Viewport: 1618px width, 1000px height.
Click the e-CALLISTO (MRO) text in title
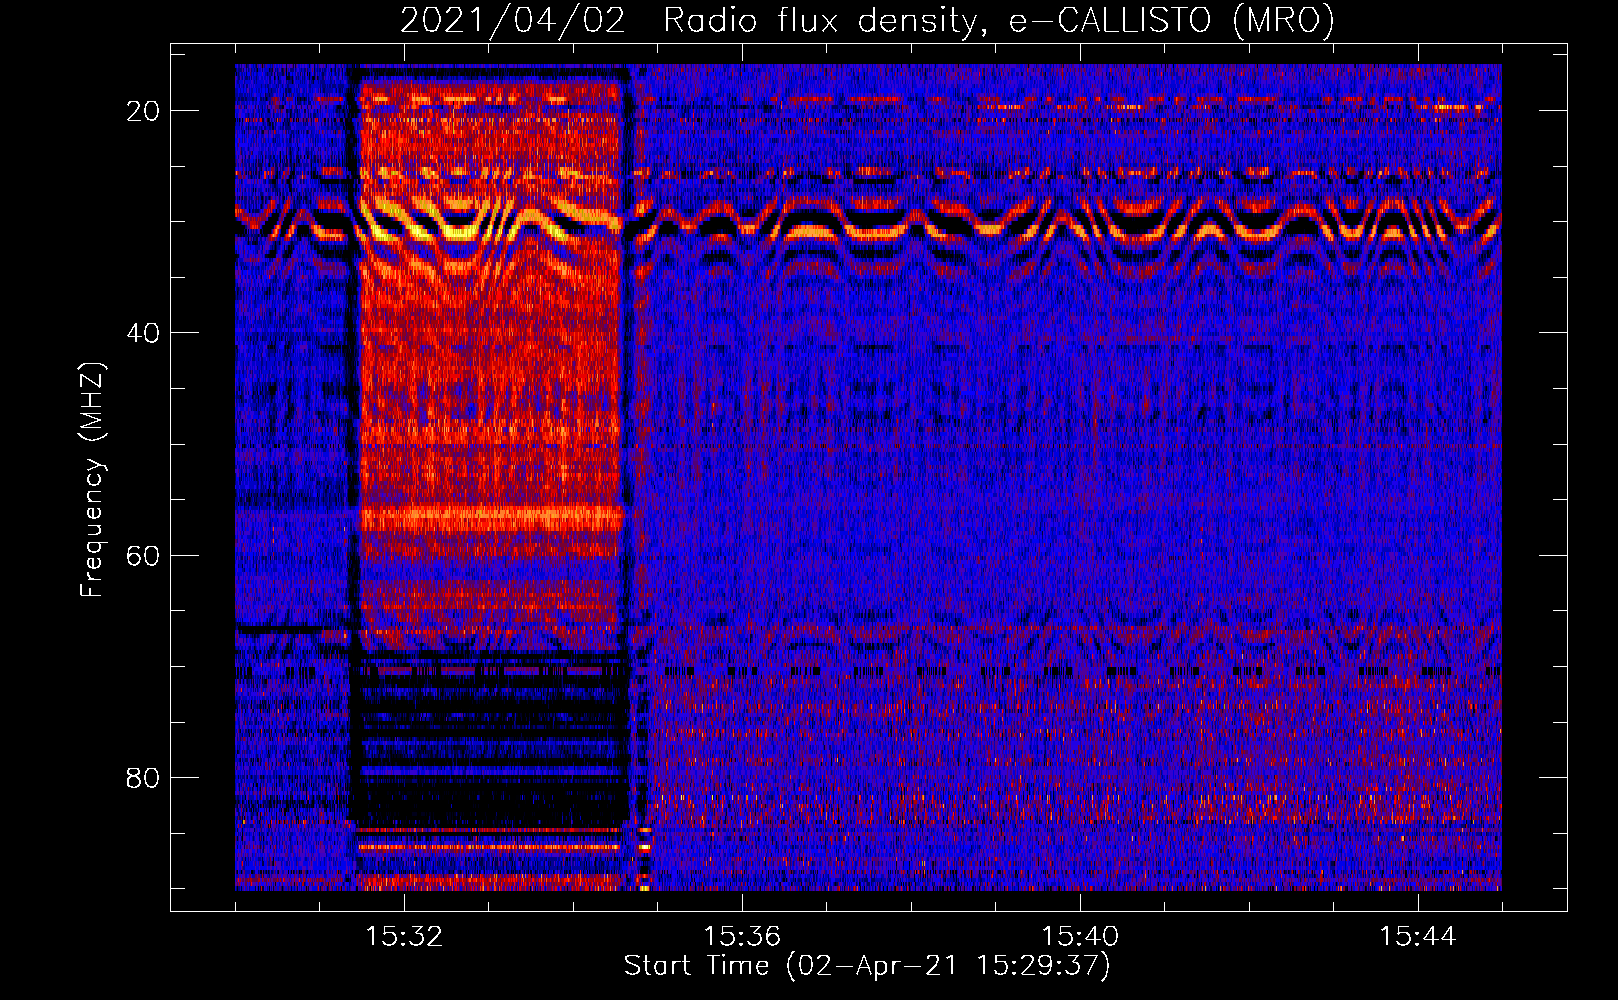tap(1171, 21)
